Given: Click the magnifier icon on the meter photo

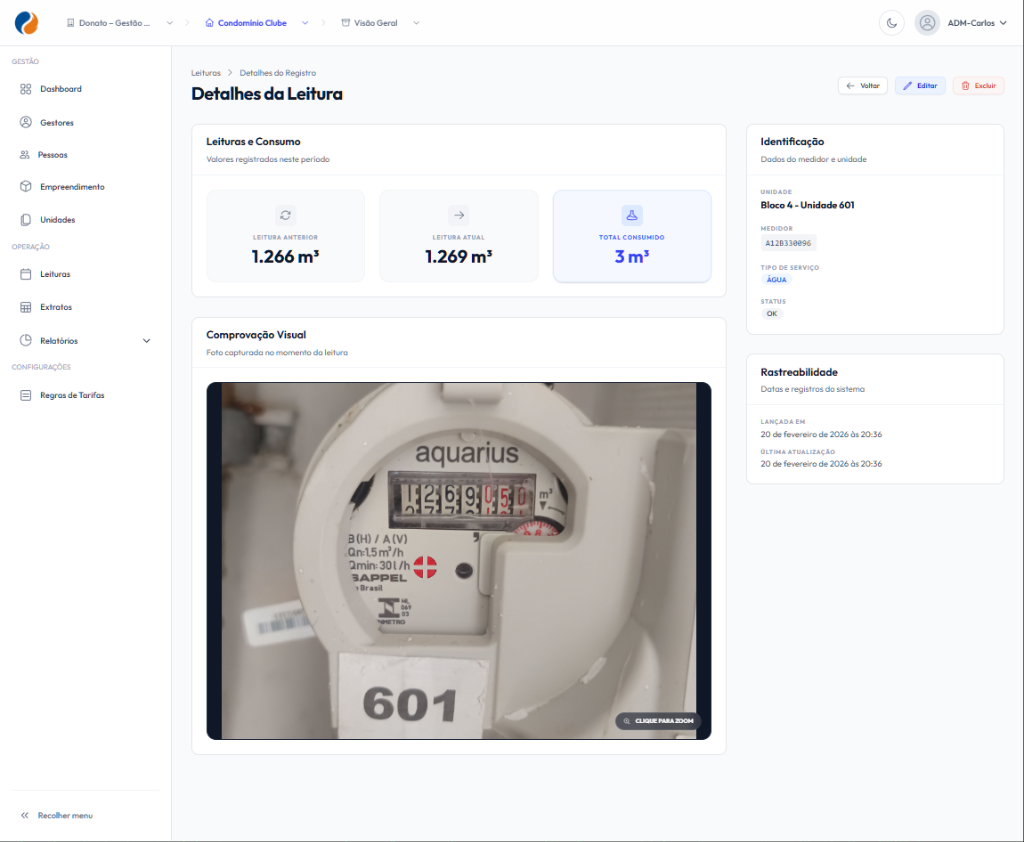Looking at the screenshot, I should (x=626, y=721).
